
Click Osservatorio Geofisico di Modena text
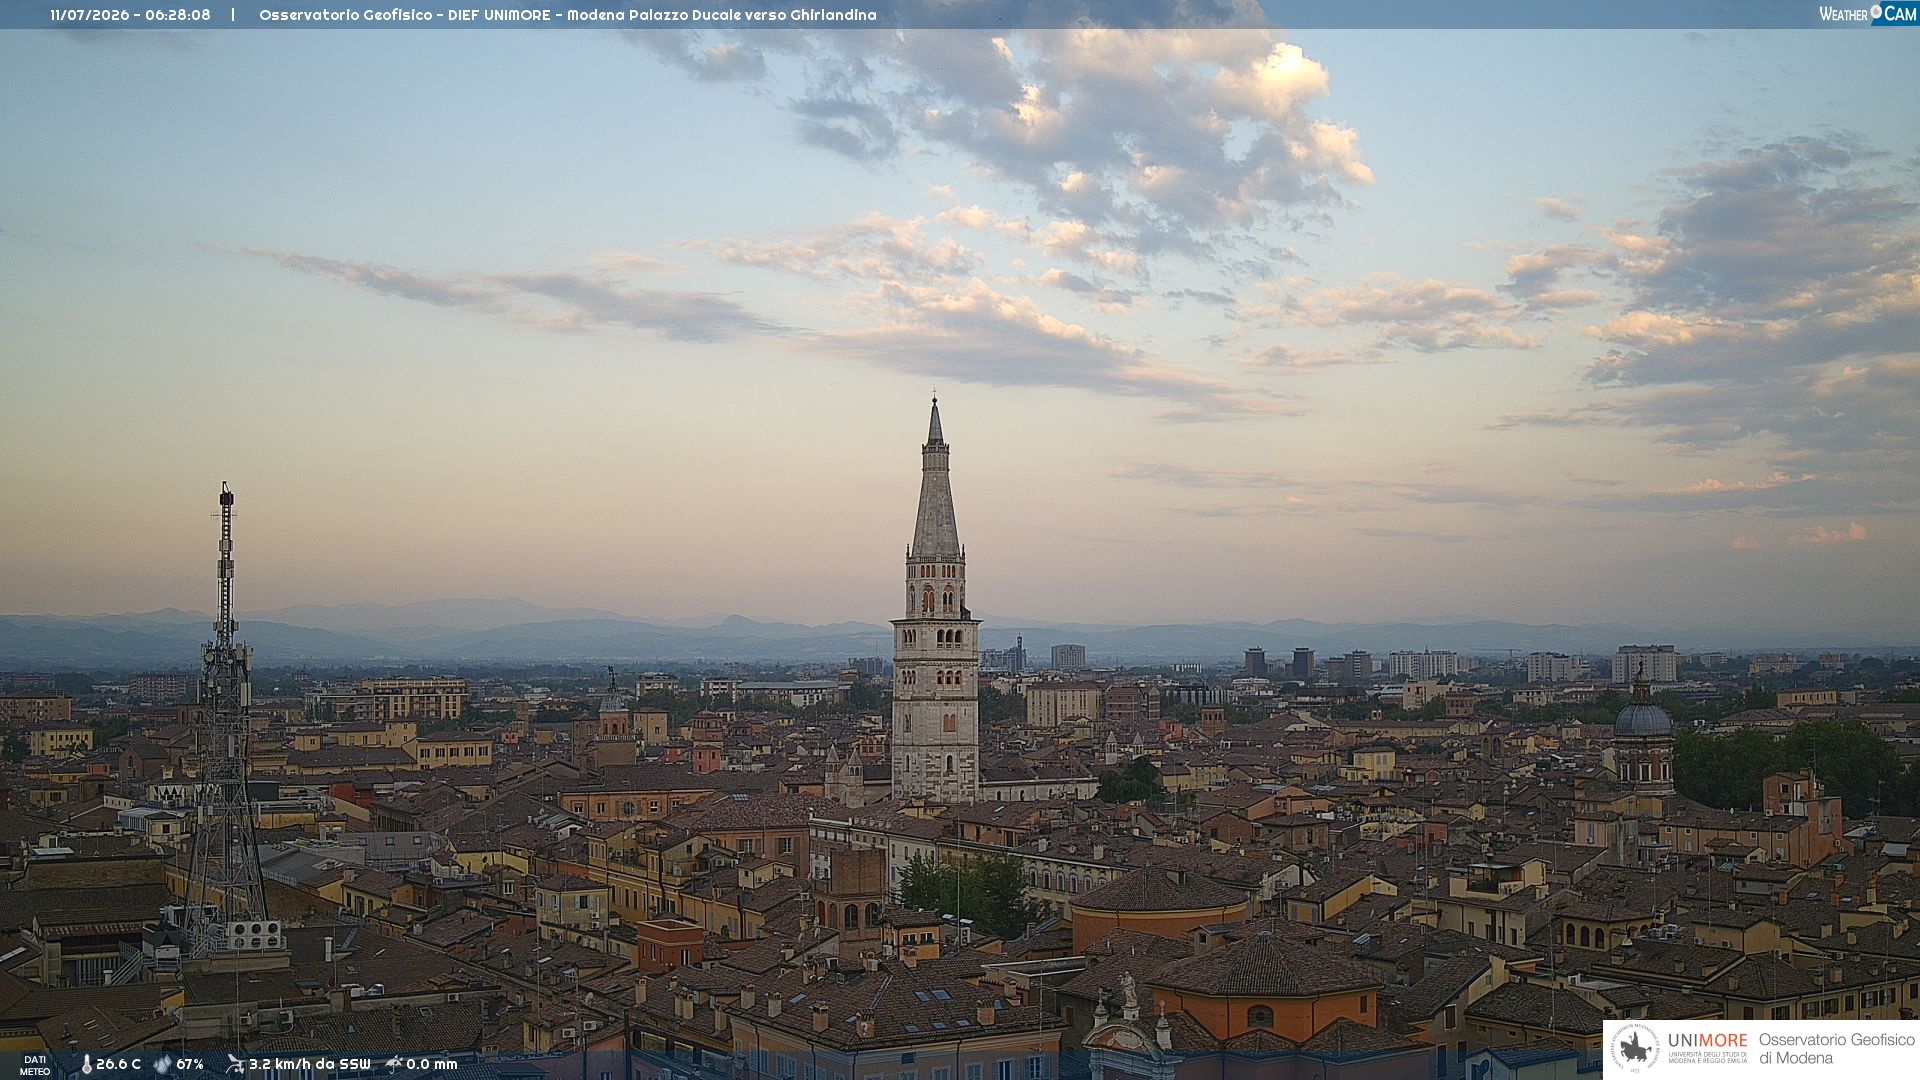coord(1836,1048)
